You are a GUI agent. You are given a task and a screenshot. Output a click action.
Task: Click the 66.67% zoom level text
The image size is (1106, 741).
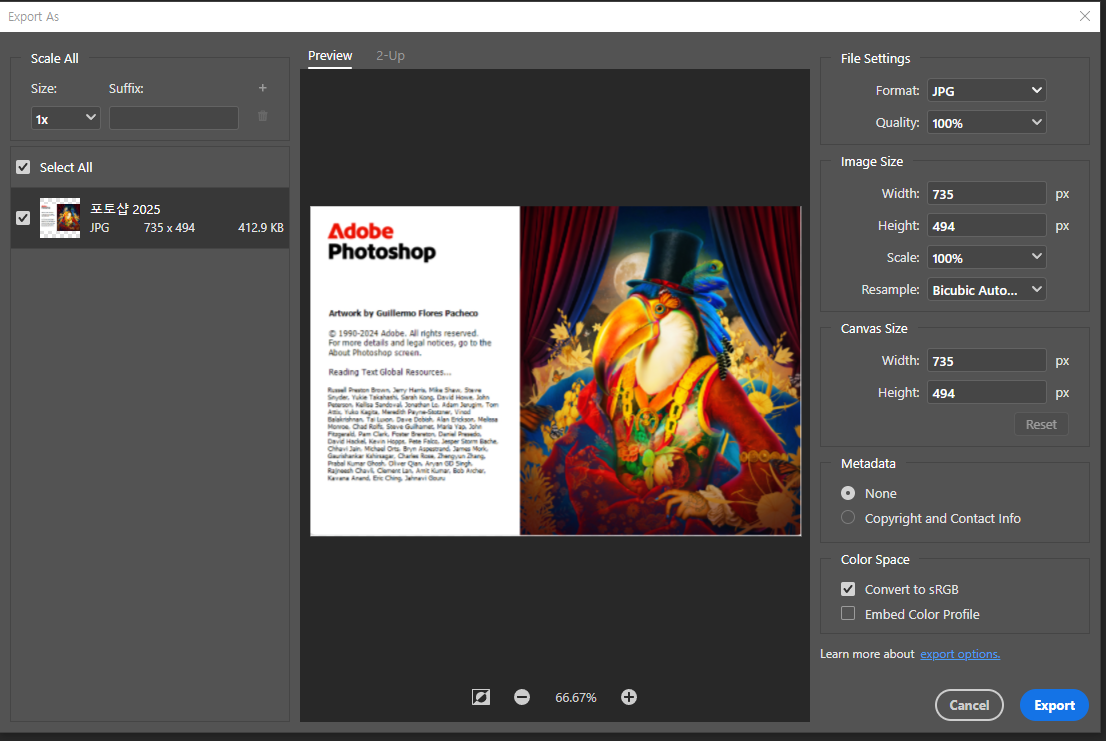point(576,697)
